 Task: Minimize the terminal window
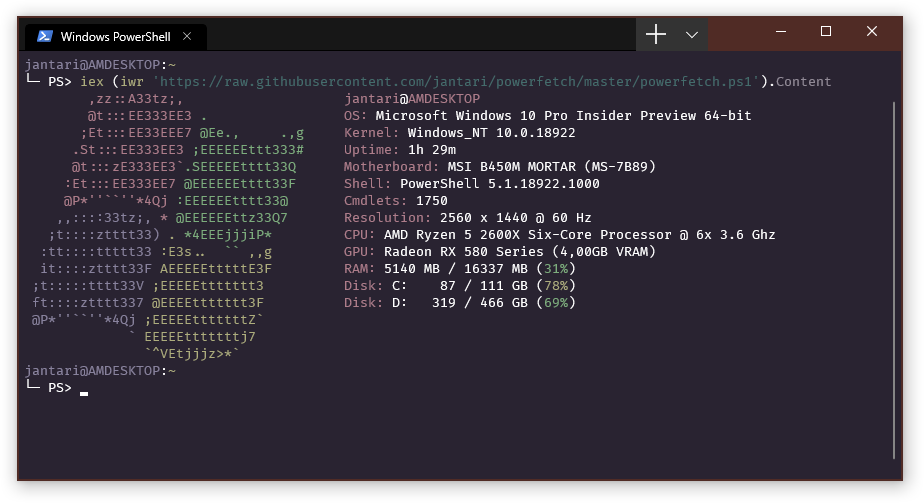pos(781,32)
